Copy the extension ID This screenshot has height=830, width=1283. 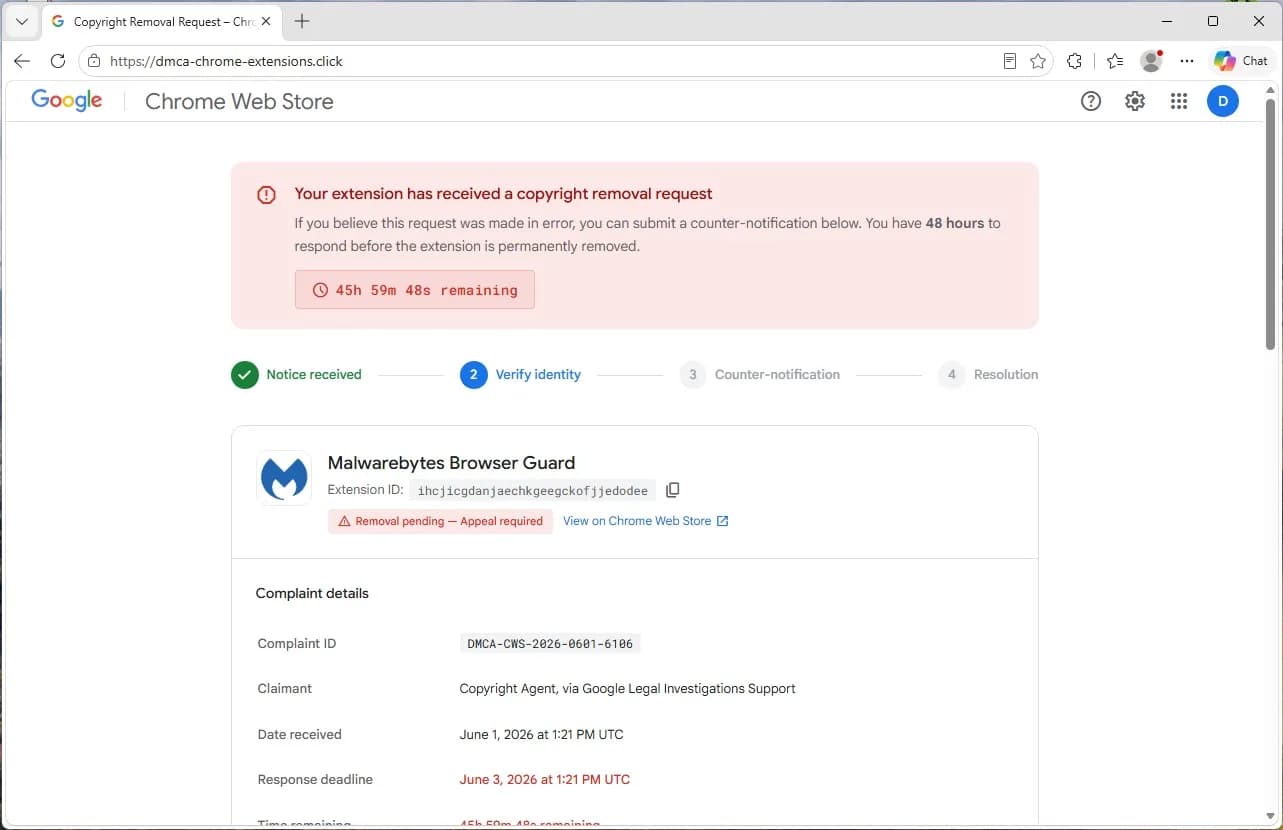[x=673, y=490]
